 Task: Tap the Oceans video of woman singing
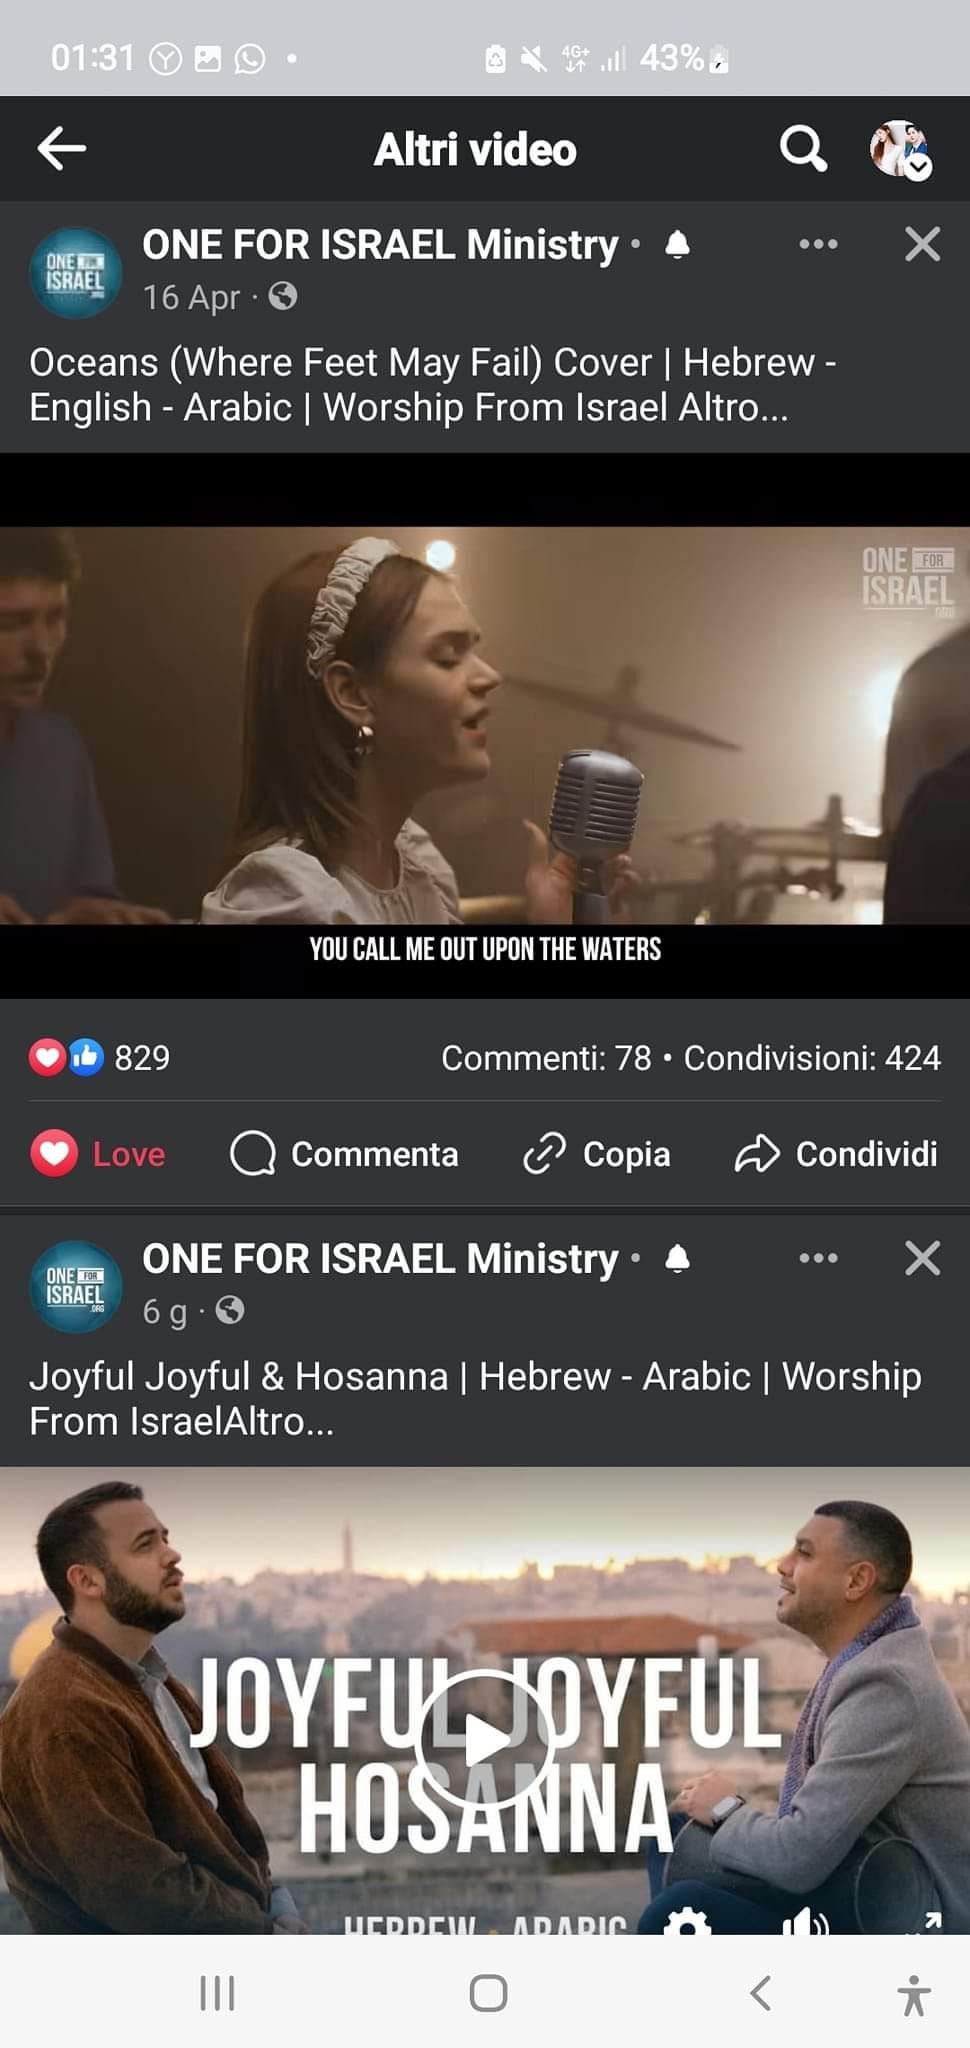coord(485,725)
